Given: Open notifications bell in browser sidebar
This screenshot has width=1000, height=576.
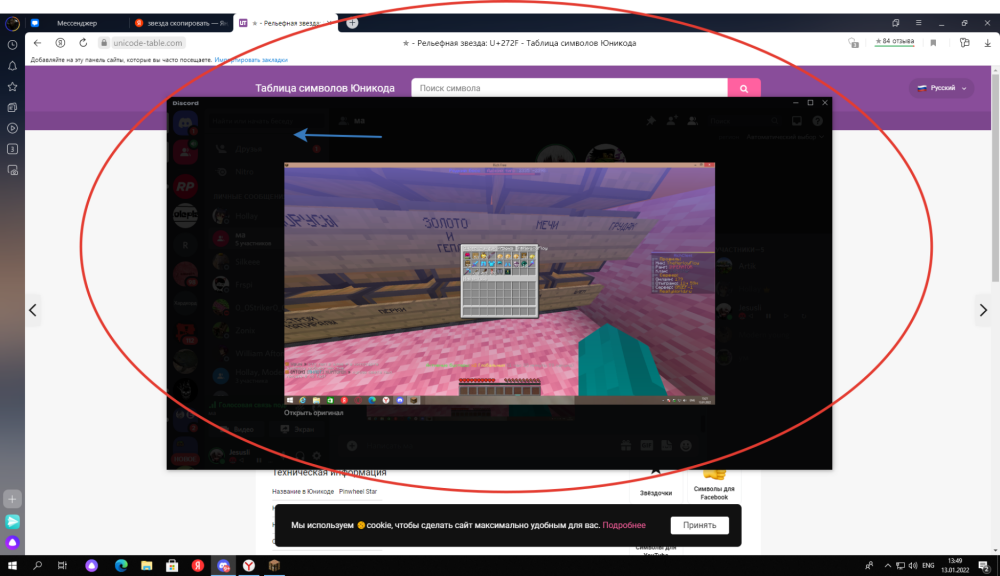Looking at the screenshot, I should [x=12, y=66].
